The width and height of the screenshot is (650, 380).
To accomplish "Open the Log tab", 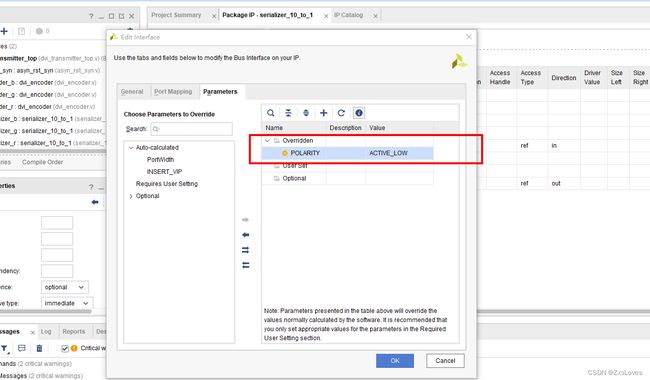I will pos(46,332).
